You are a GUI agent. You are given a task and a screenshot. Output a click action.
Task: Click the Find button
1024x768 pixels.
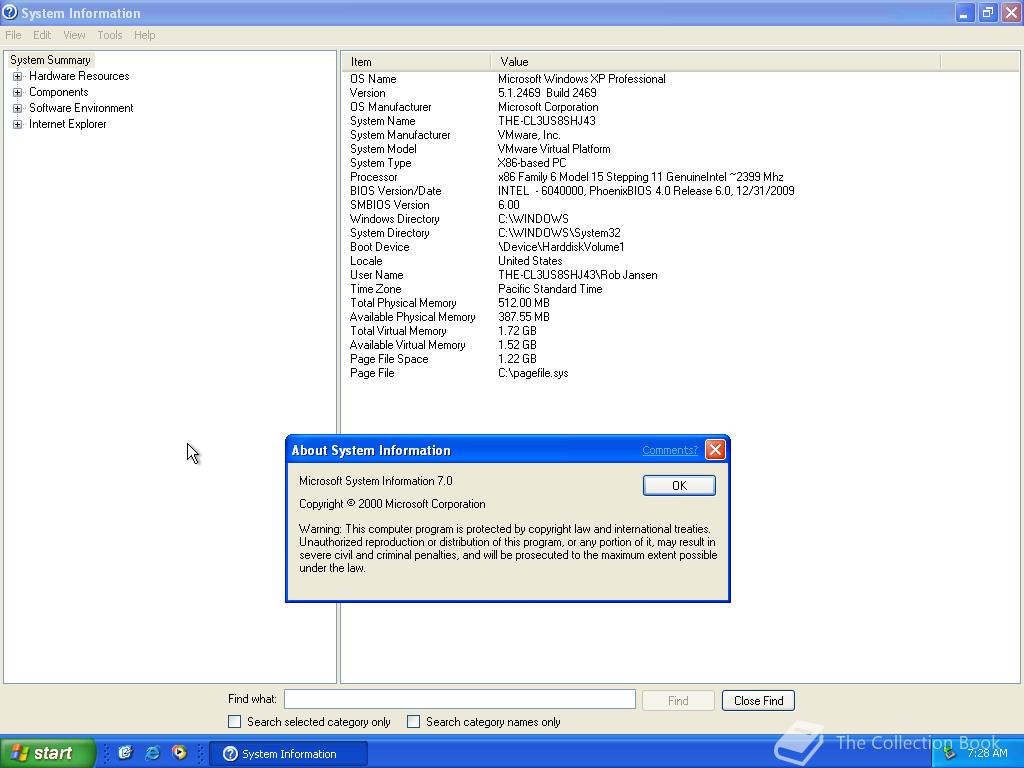coord(678,701)
